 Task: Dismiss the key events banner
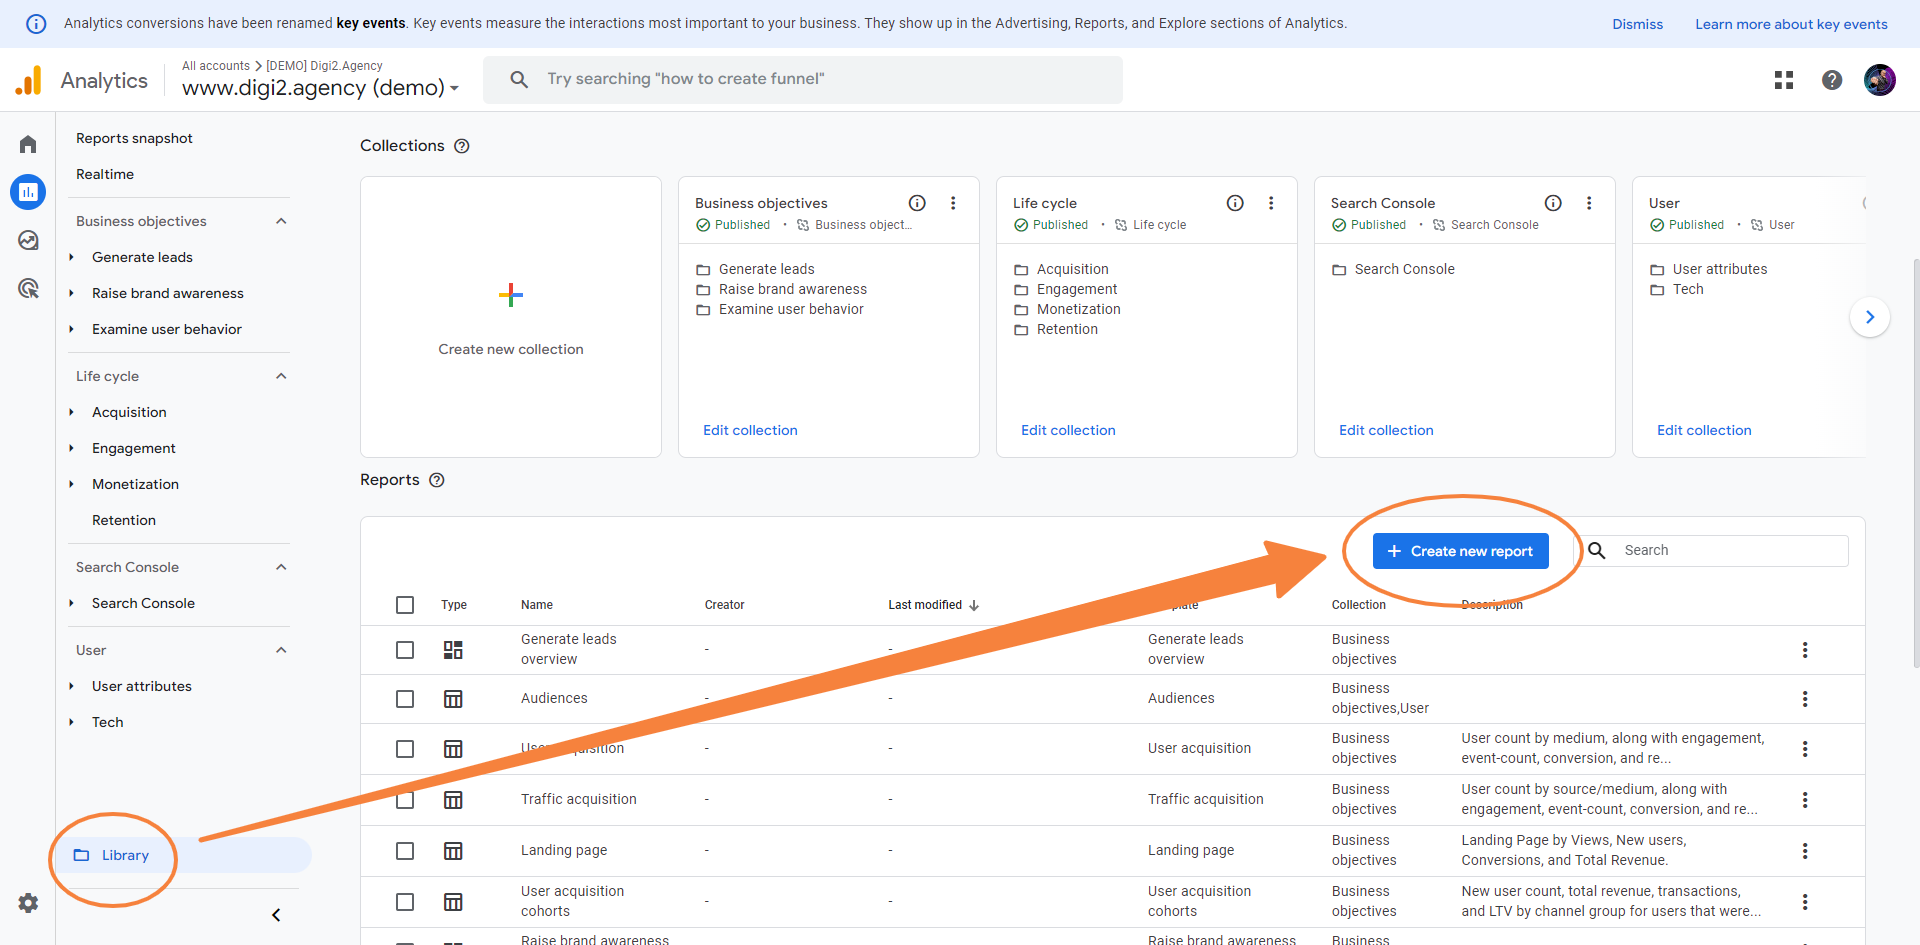[1637, 24]
